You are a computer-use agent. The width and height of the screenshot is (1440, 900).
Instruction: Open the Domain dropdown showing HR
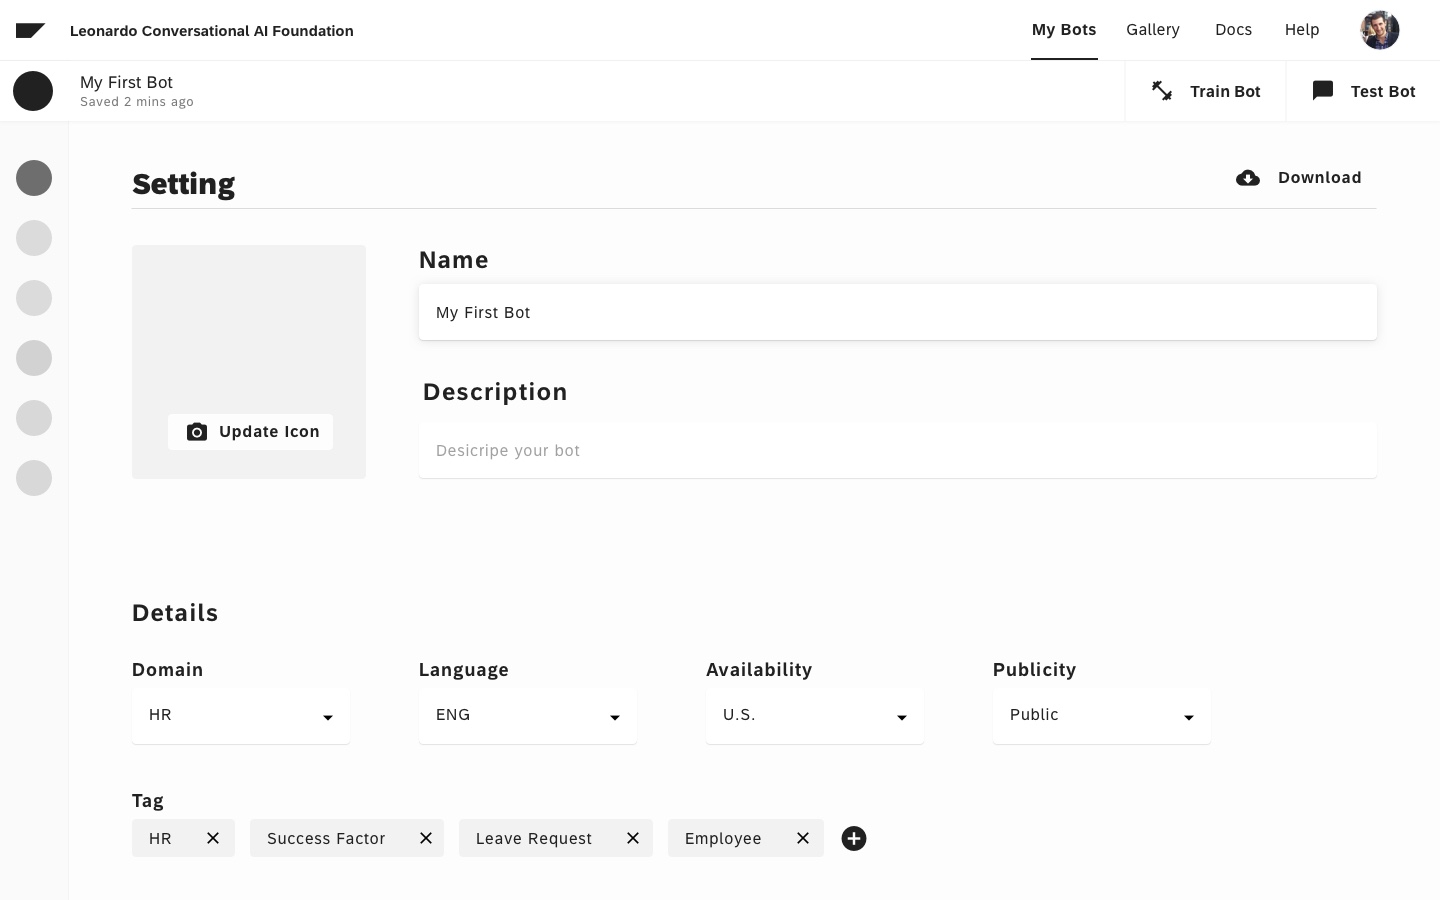click(241, 715)
